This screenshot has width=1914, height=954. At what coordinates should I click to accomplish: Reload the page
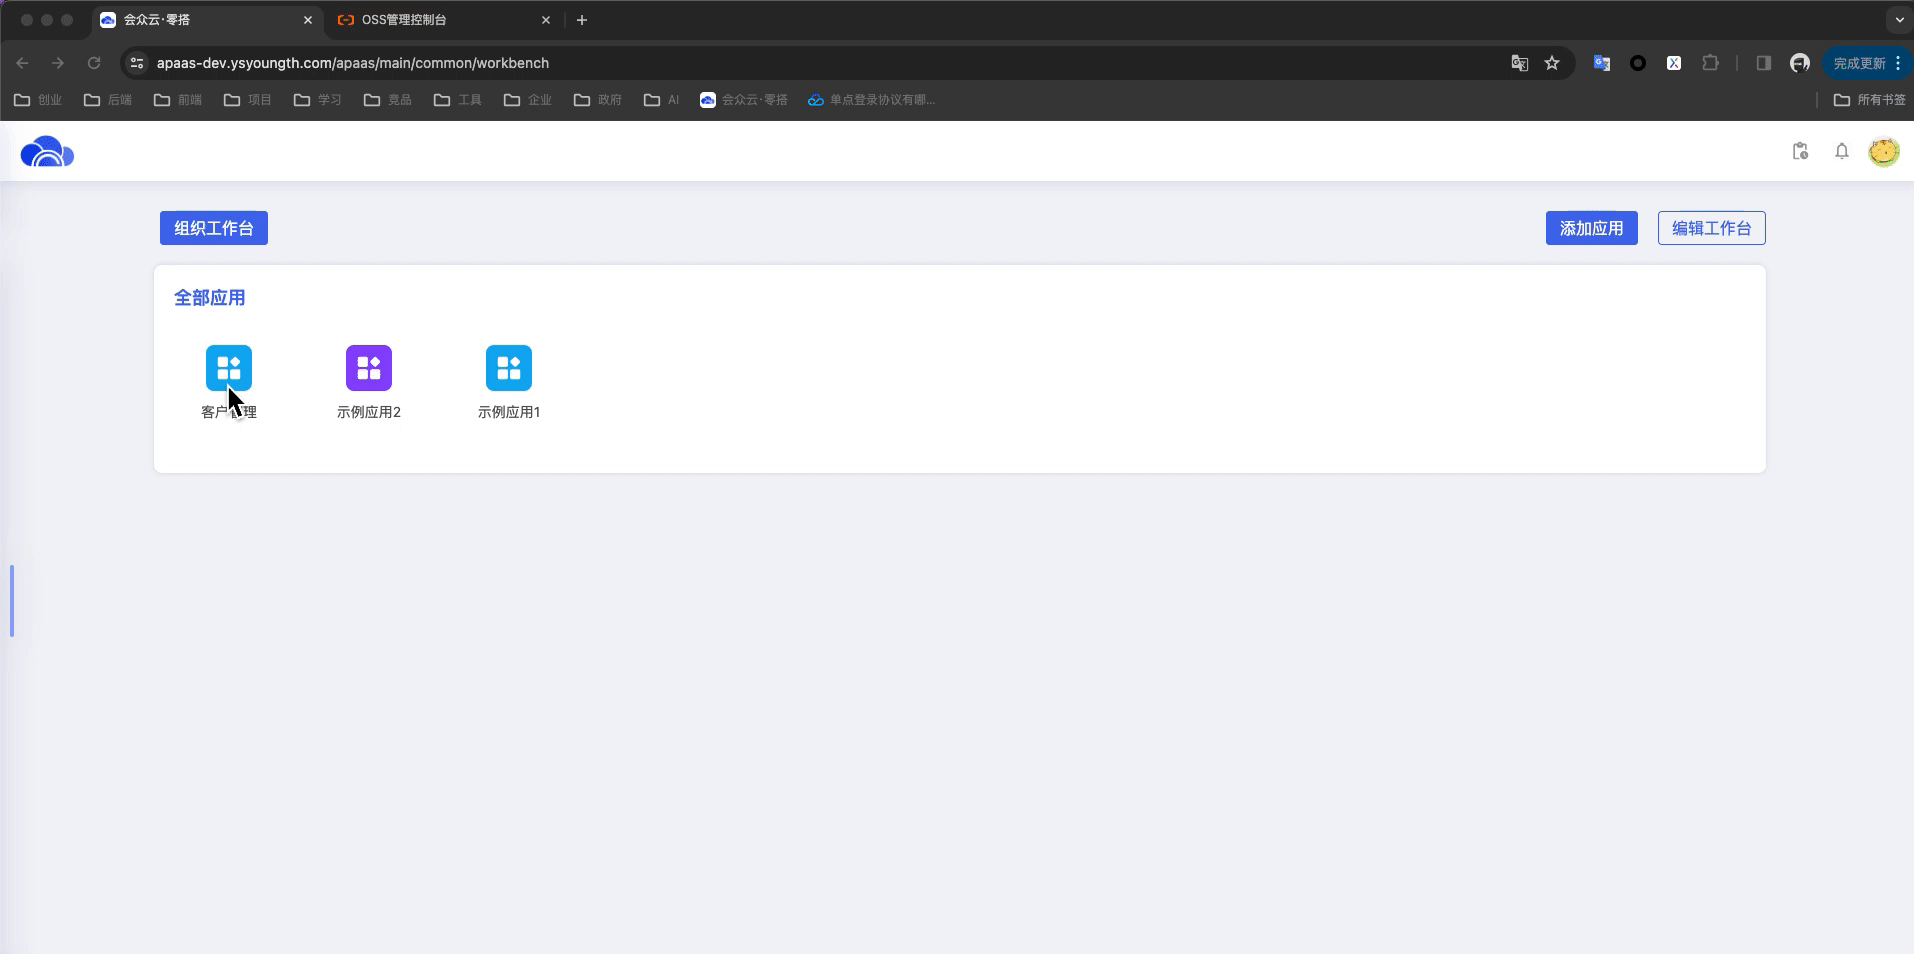coord(94,63)
